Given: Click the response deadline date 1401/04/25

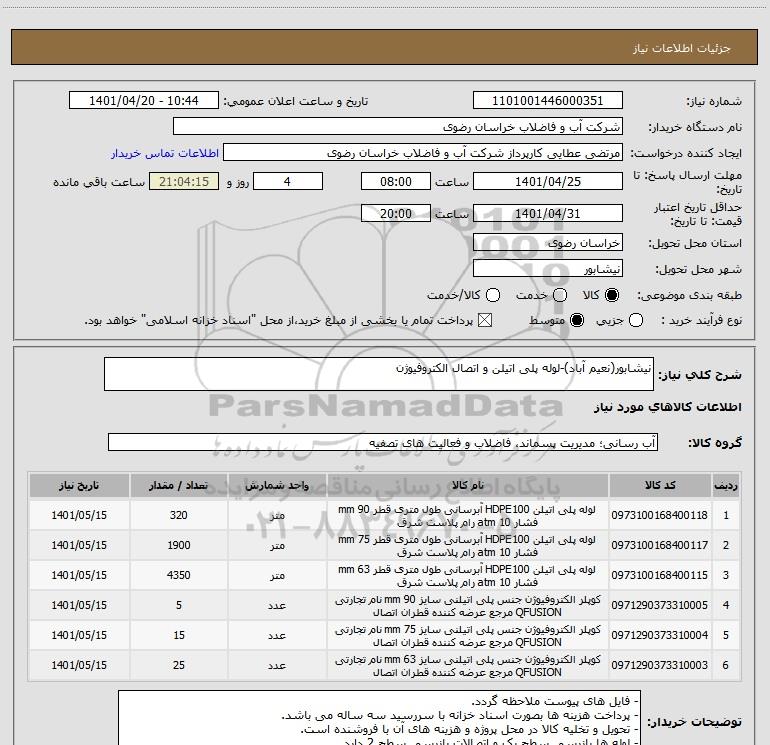Looking at the screenshot, I should (548, 181).
